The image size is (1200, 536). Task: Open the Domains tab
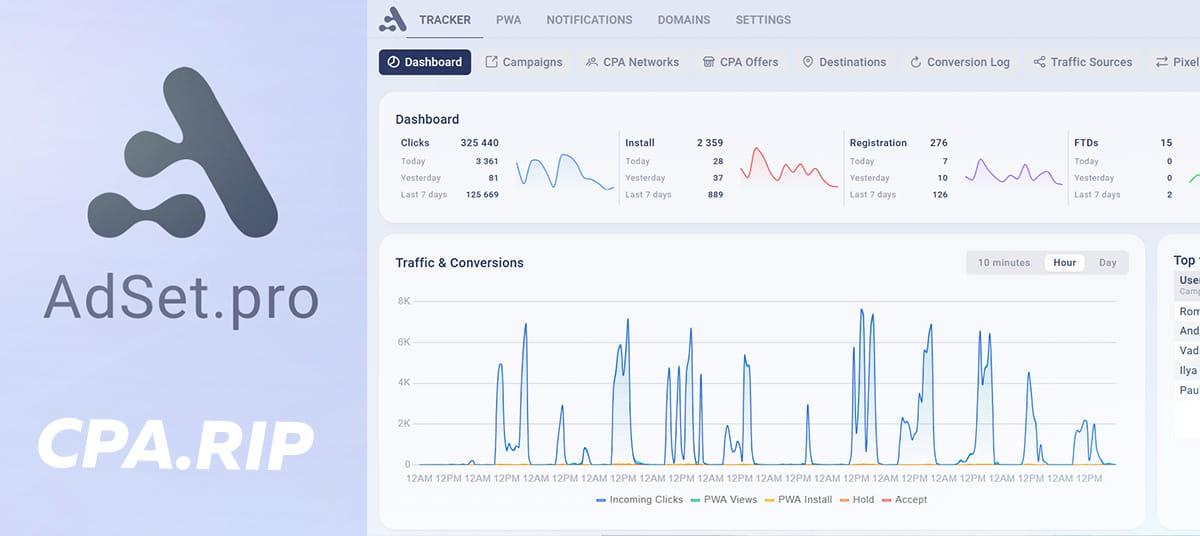(x=684, y=20)
